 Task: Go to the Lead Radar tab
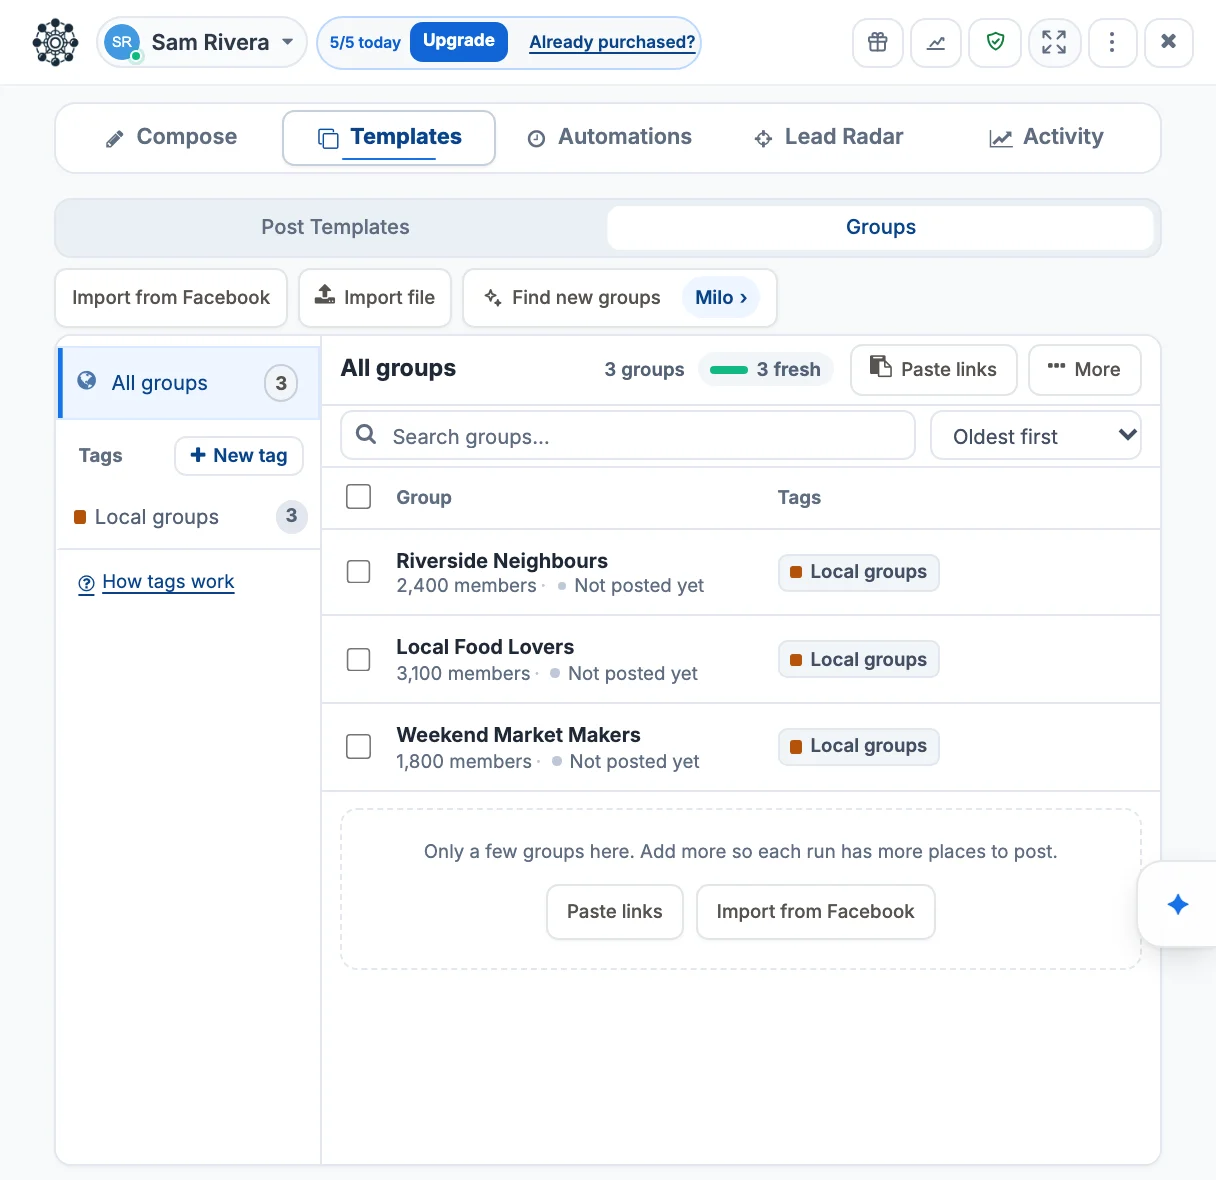pyautogui.click(x=828, y=137)
